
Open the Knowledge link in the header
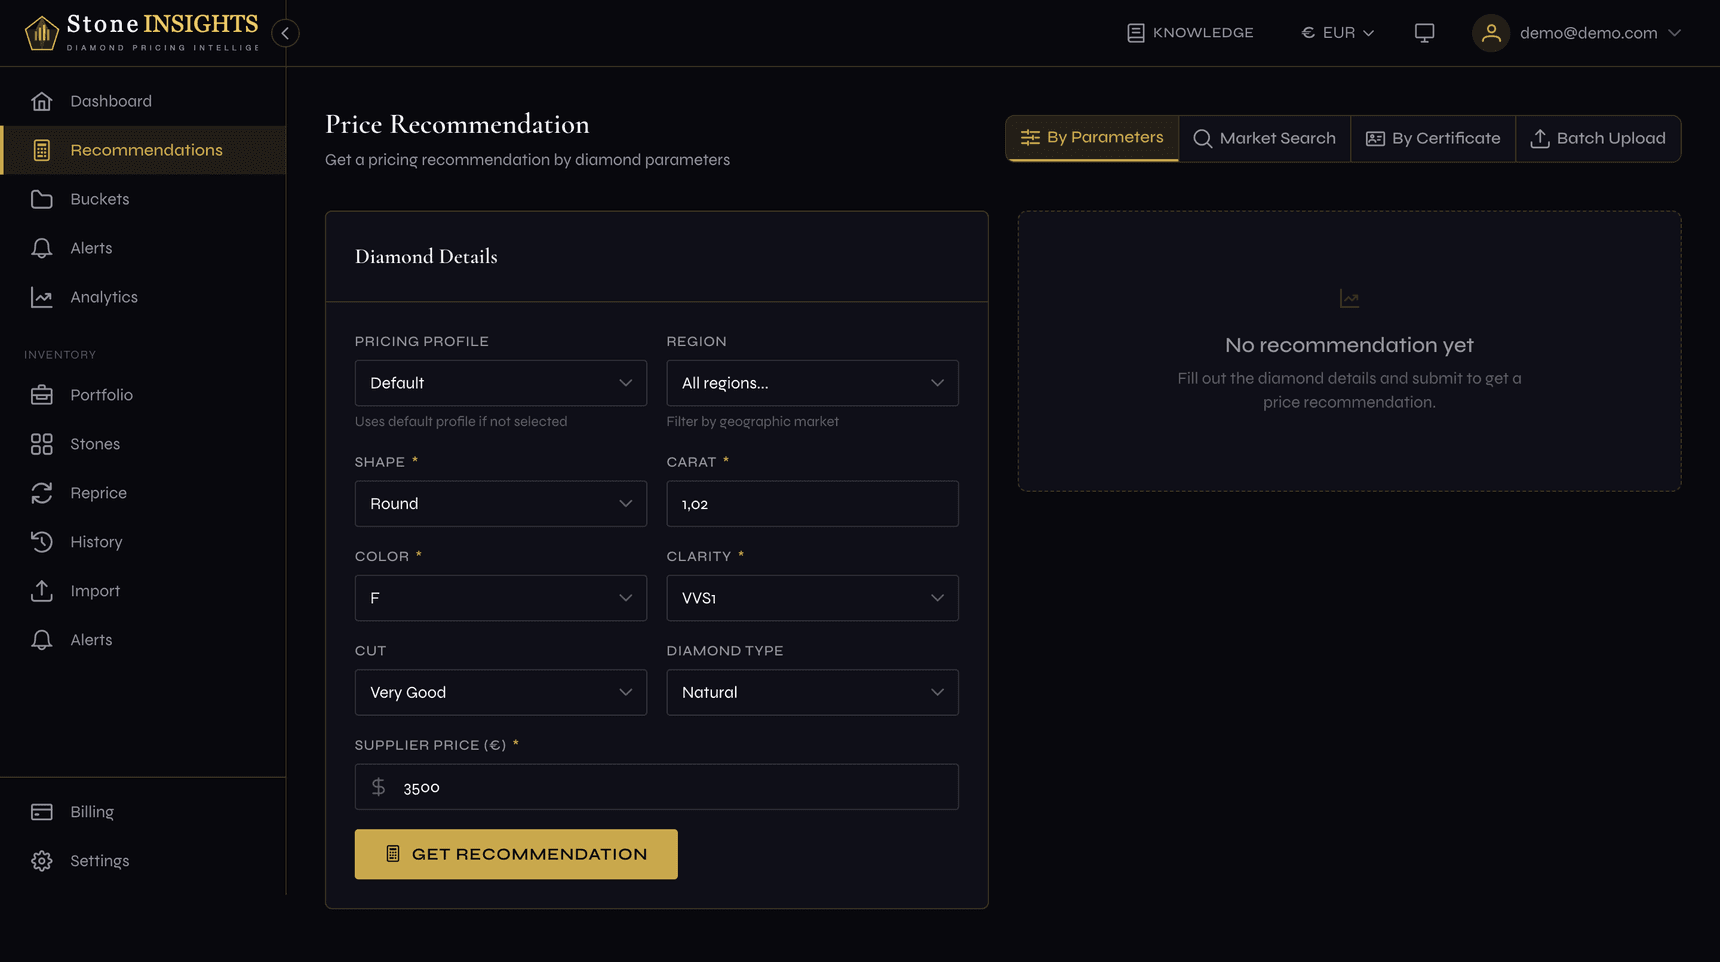pos(1189,33)
